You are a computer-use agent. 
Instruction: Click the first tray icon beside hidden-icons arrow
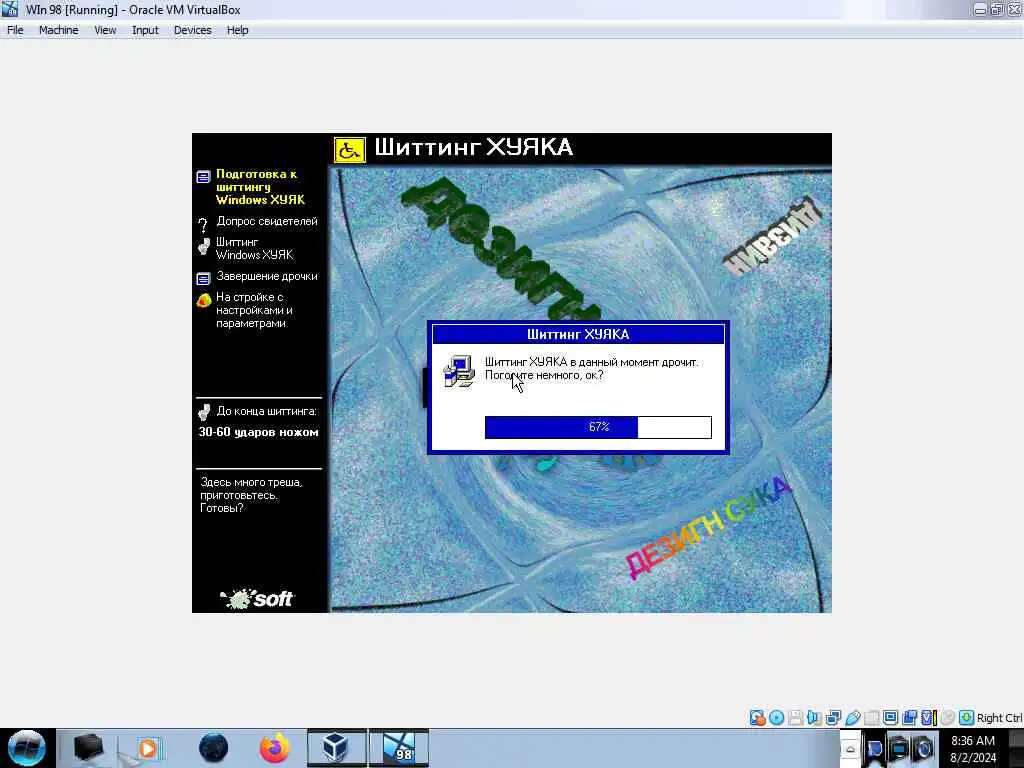(x=874, y=748)
